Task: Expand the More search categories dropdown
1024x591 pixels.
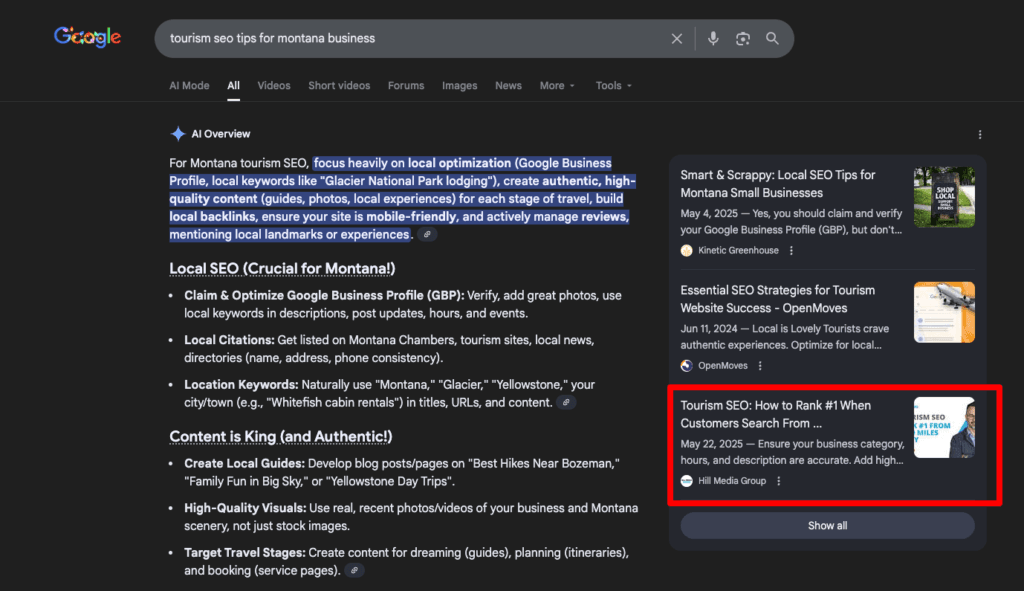Action: coord(557,86)
